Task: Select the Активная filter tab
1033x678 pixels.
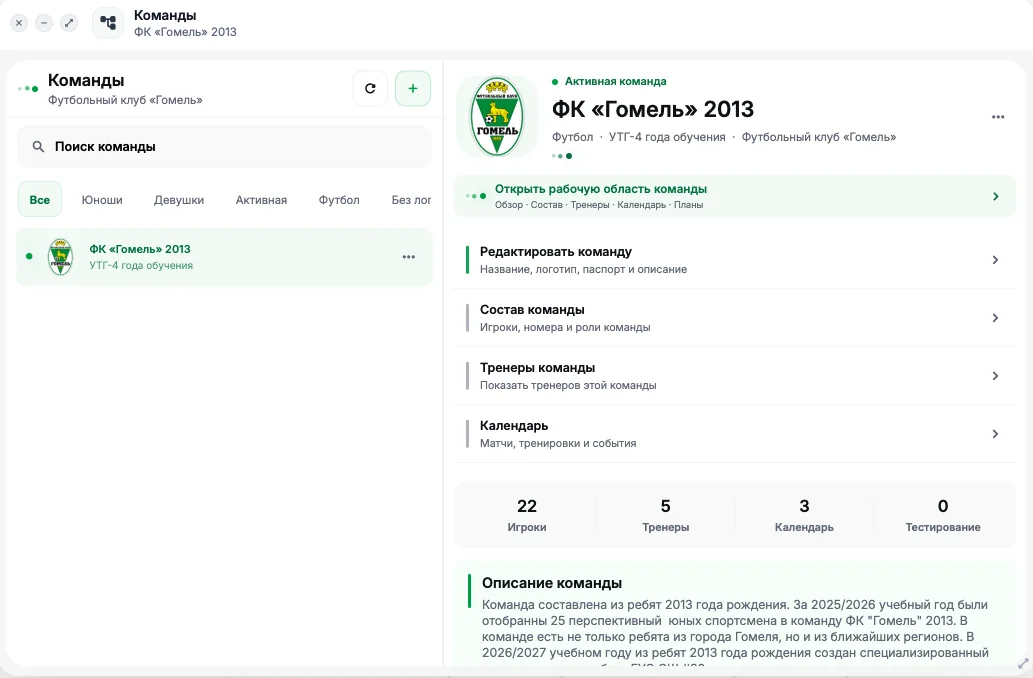Action: coord(262,200)
